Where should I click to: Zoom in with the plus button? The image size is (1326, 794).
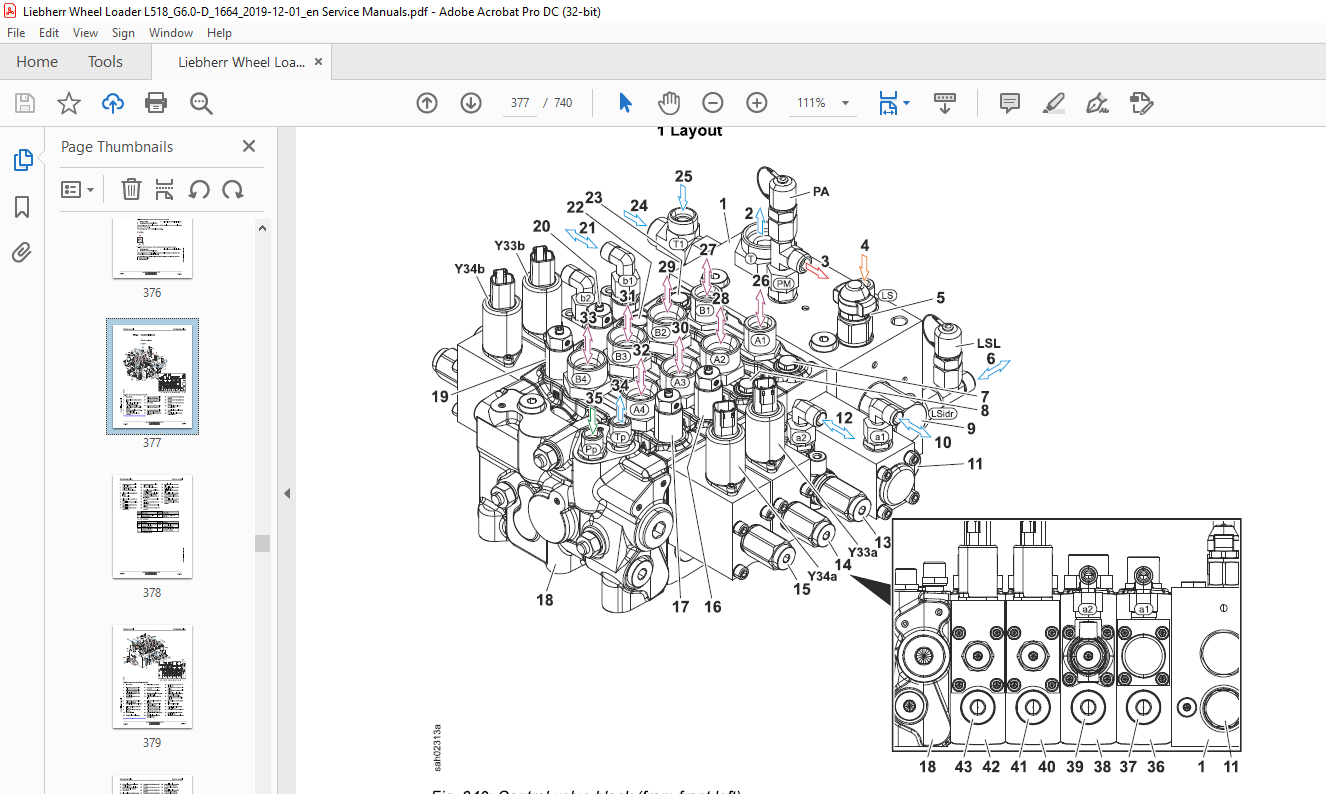coord(757,103)
